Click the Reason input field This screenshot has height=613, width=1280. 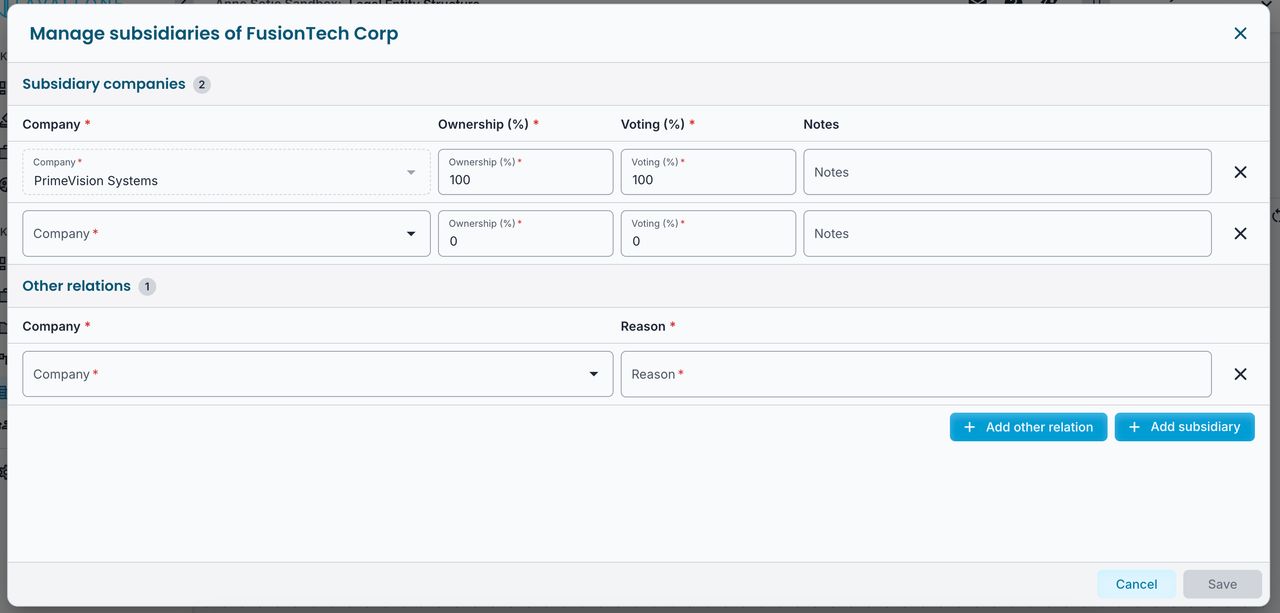tap(916, 374)
